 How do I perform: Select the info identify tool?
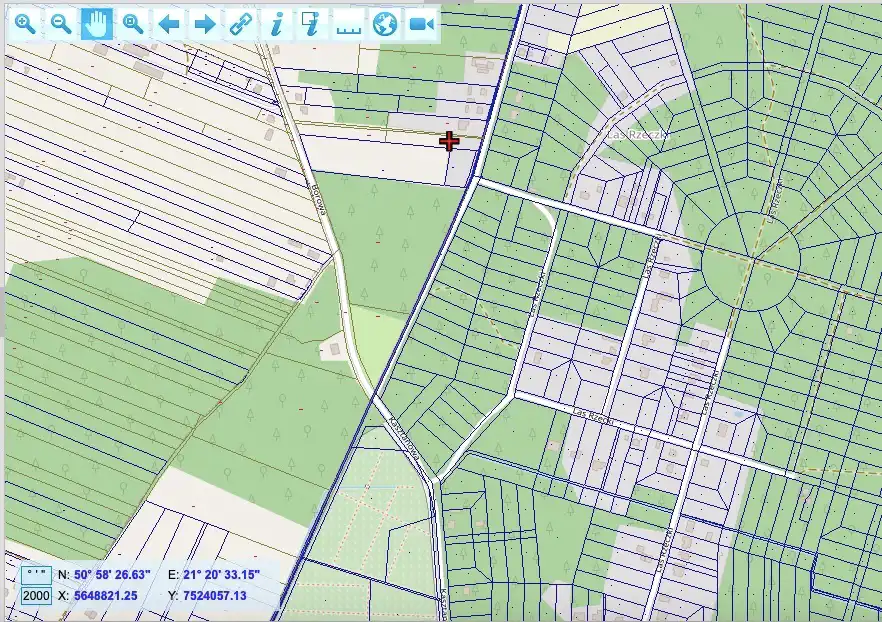click(x=277, y=24)
